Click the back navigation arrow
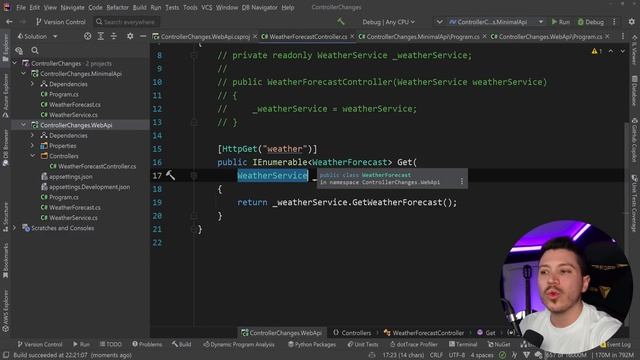 tap(9, 22)
